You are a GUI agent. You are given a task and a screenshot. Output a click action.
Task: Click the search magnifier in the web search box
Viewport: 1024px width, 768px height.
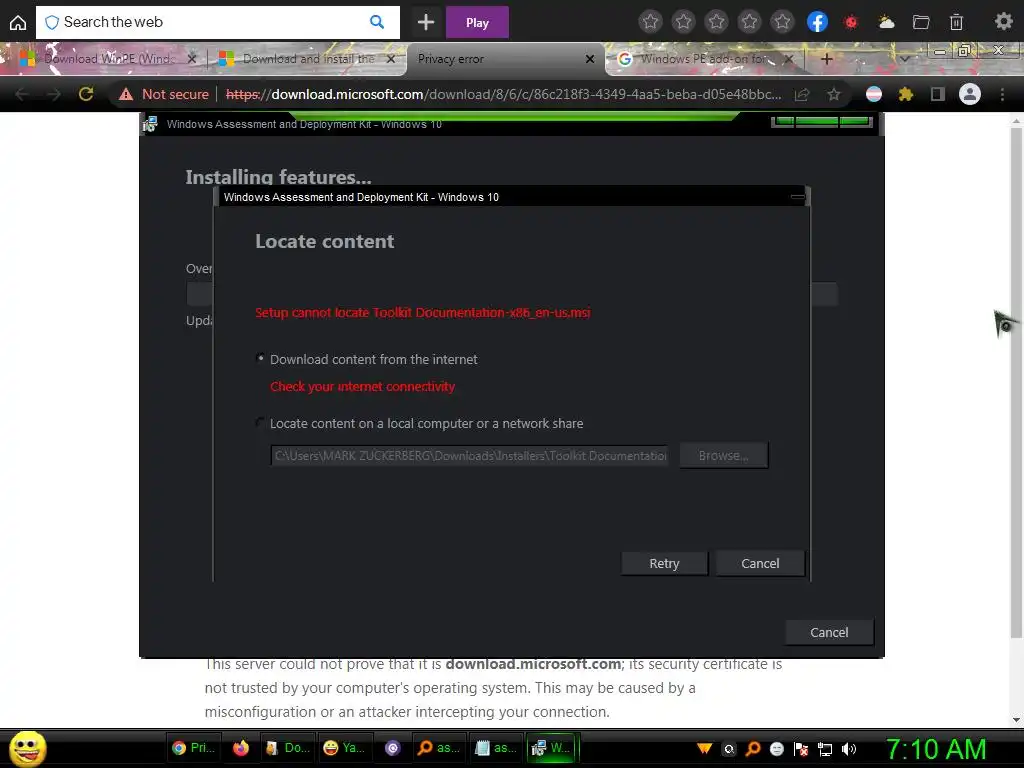(x=377, y=22)
